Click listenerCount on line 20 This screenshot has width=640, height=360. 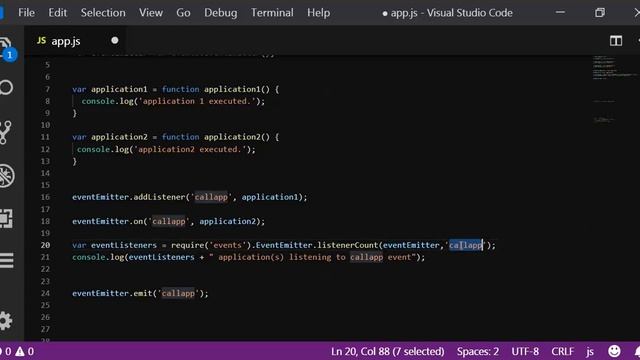click(348, 245)
